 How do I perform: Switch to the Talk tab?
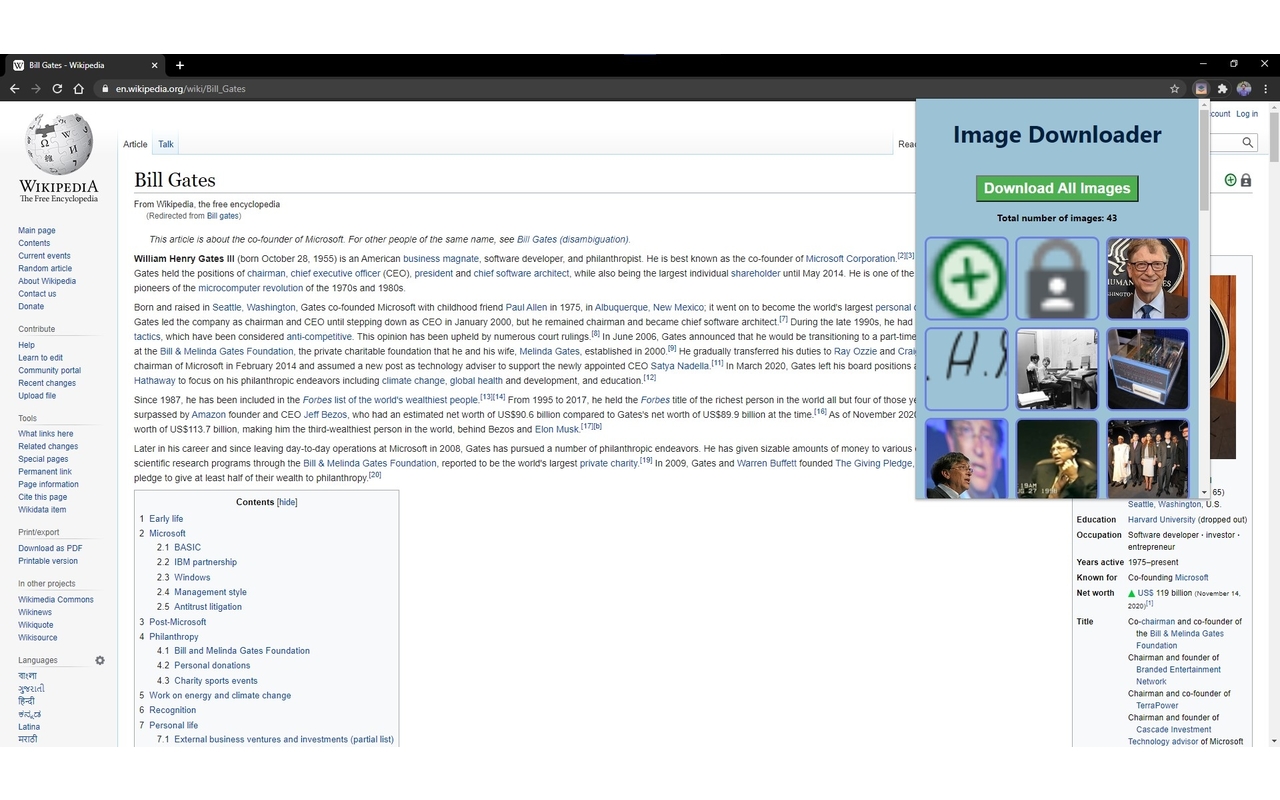pos(166,144)
